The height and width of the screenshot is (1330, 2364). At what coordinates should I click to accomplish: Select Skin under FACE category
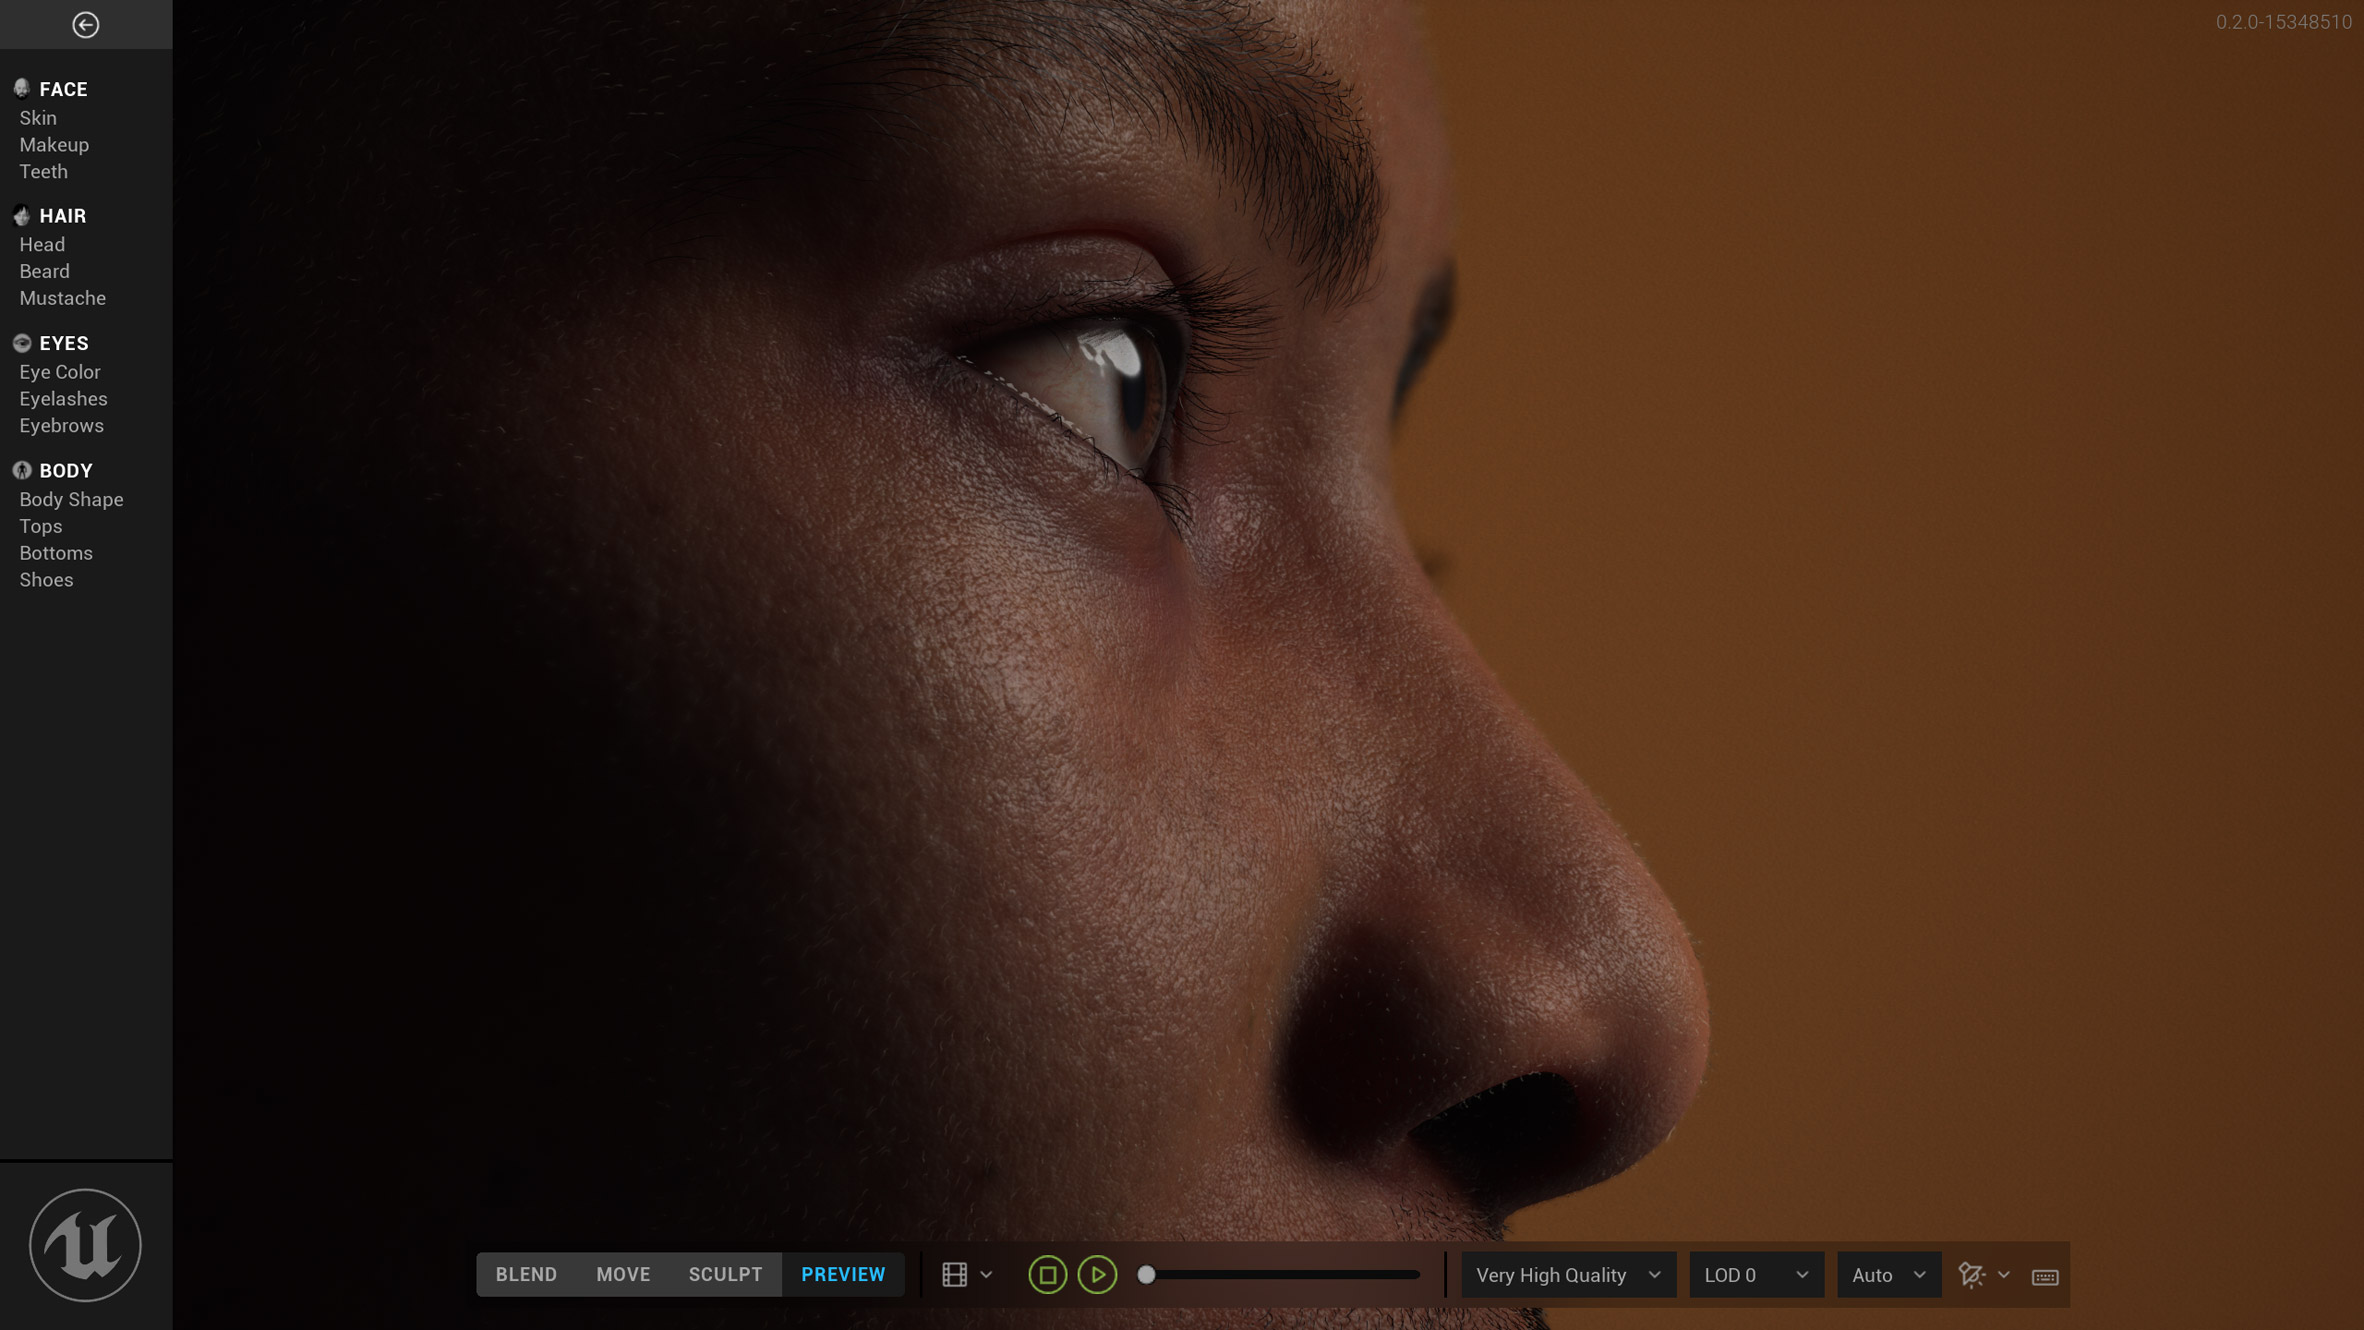point(37,117)
